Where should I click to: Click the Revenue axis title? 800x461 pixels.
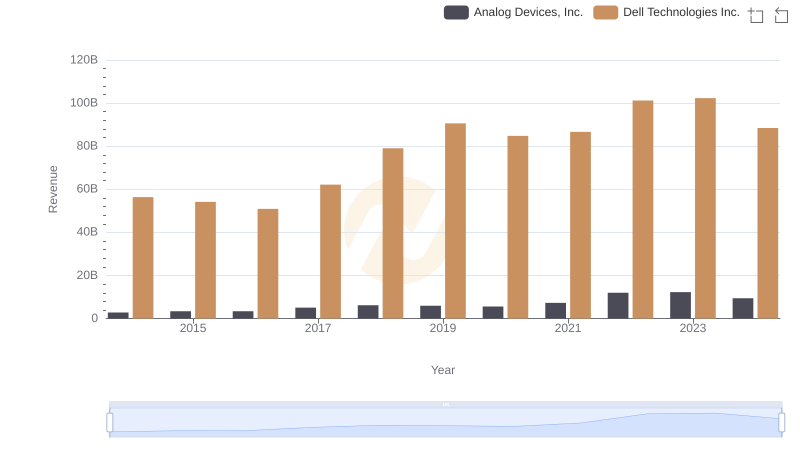coord(53,189)
